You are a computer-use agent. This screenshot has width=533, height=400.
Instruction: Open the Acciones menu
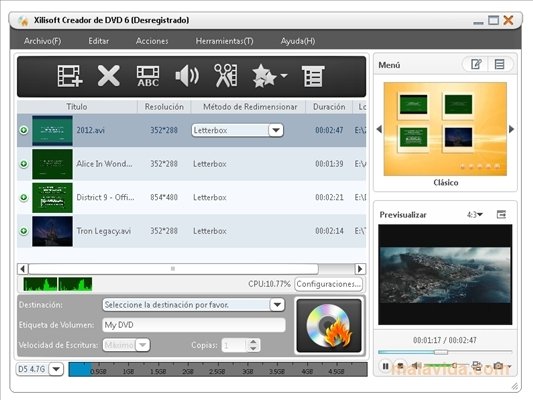pos(152,41)
